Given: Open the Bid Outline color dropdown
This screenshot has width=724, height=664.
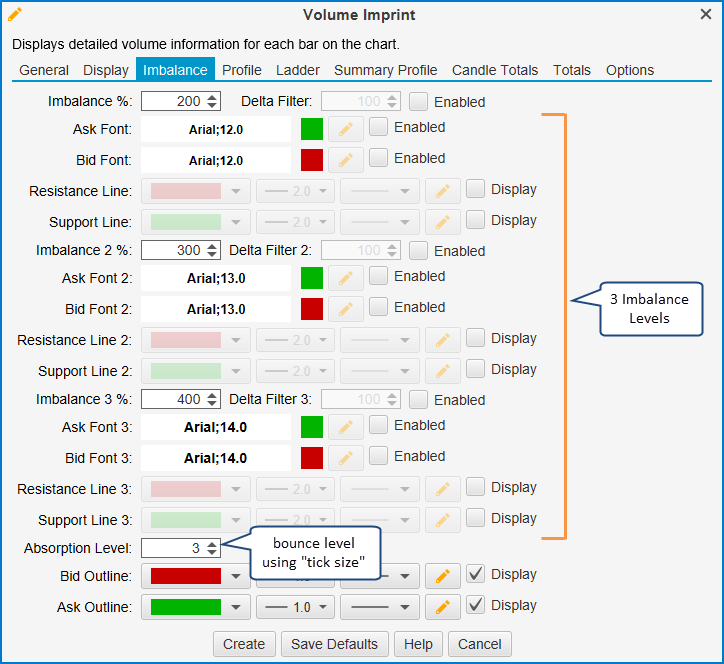Looking at the screenshot, I should (x=196, y=576).
